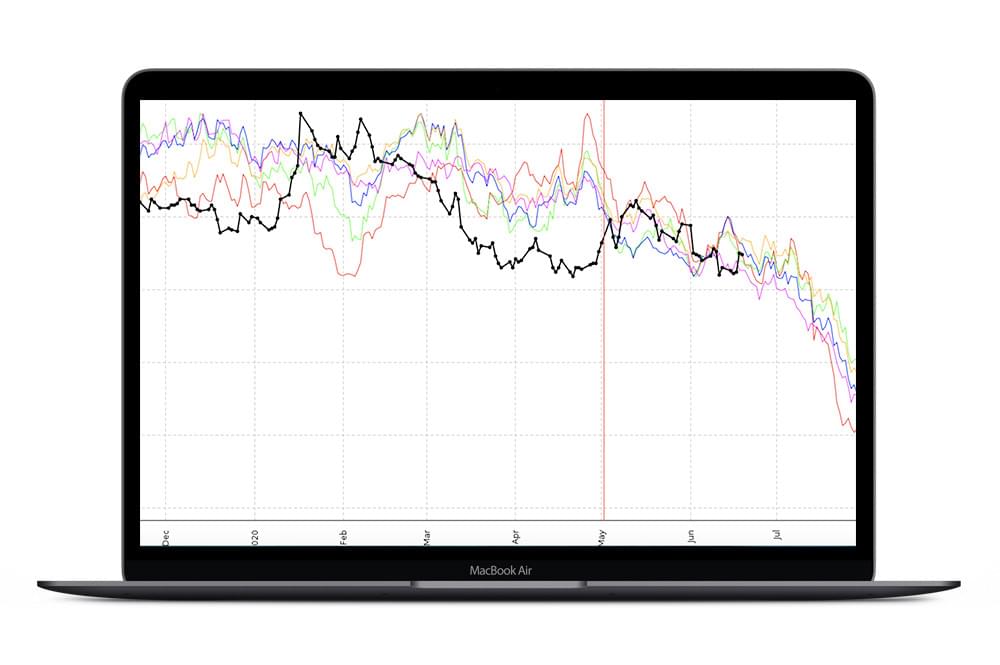Click the Apr month label

point(515,535)
